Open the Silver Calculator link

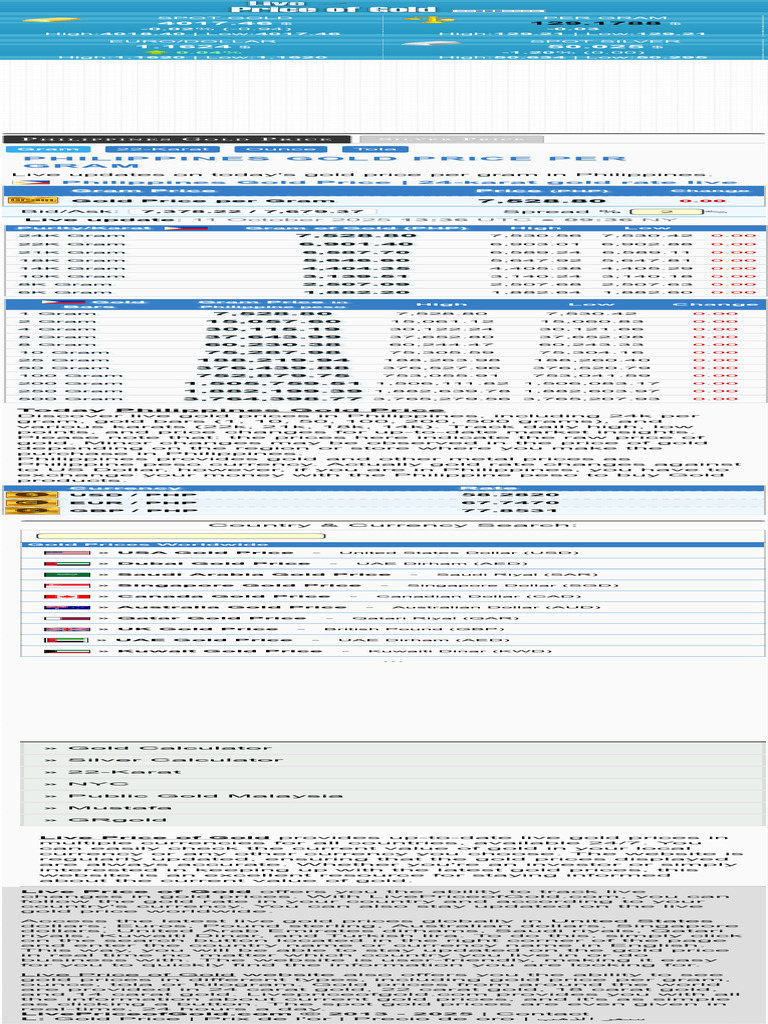[x=176, y=760]
